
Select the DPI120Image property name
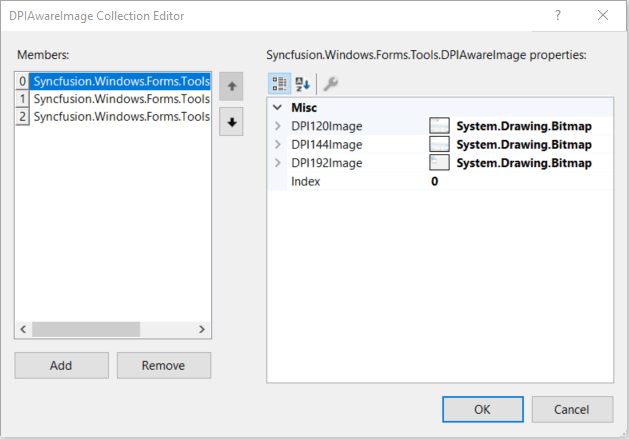coord(327,126)
